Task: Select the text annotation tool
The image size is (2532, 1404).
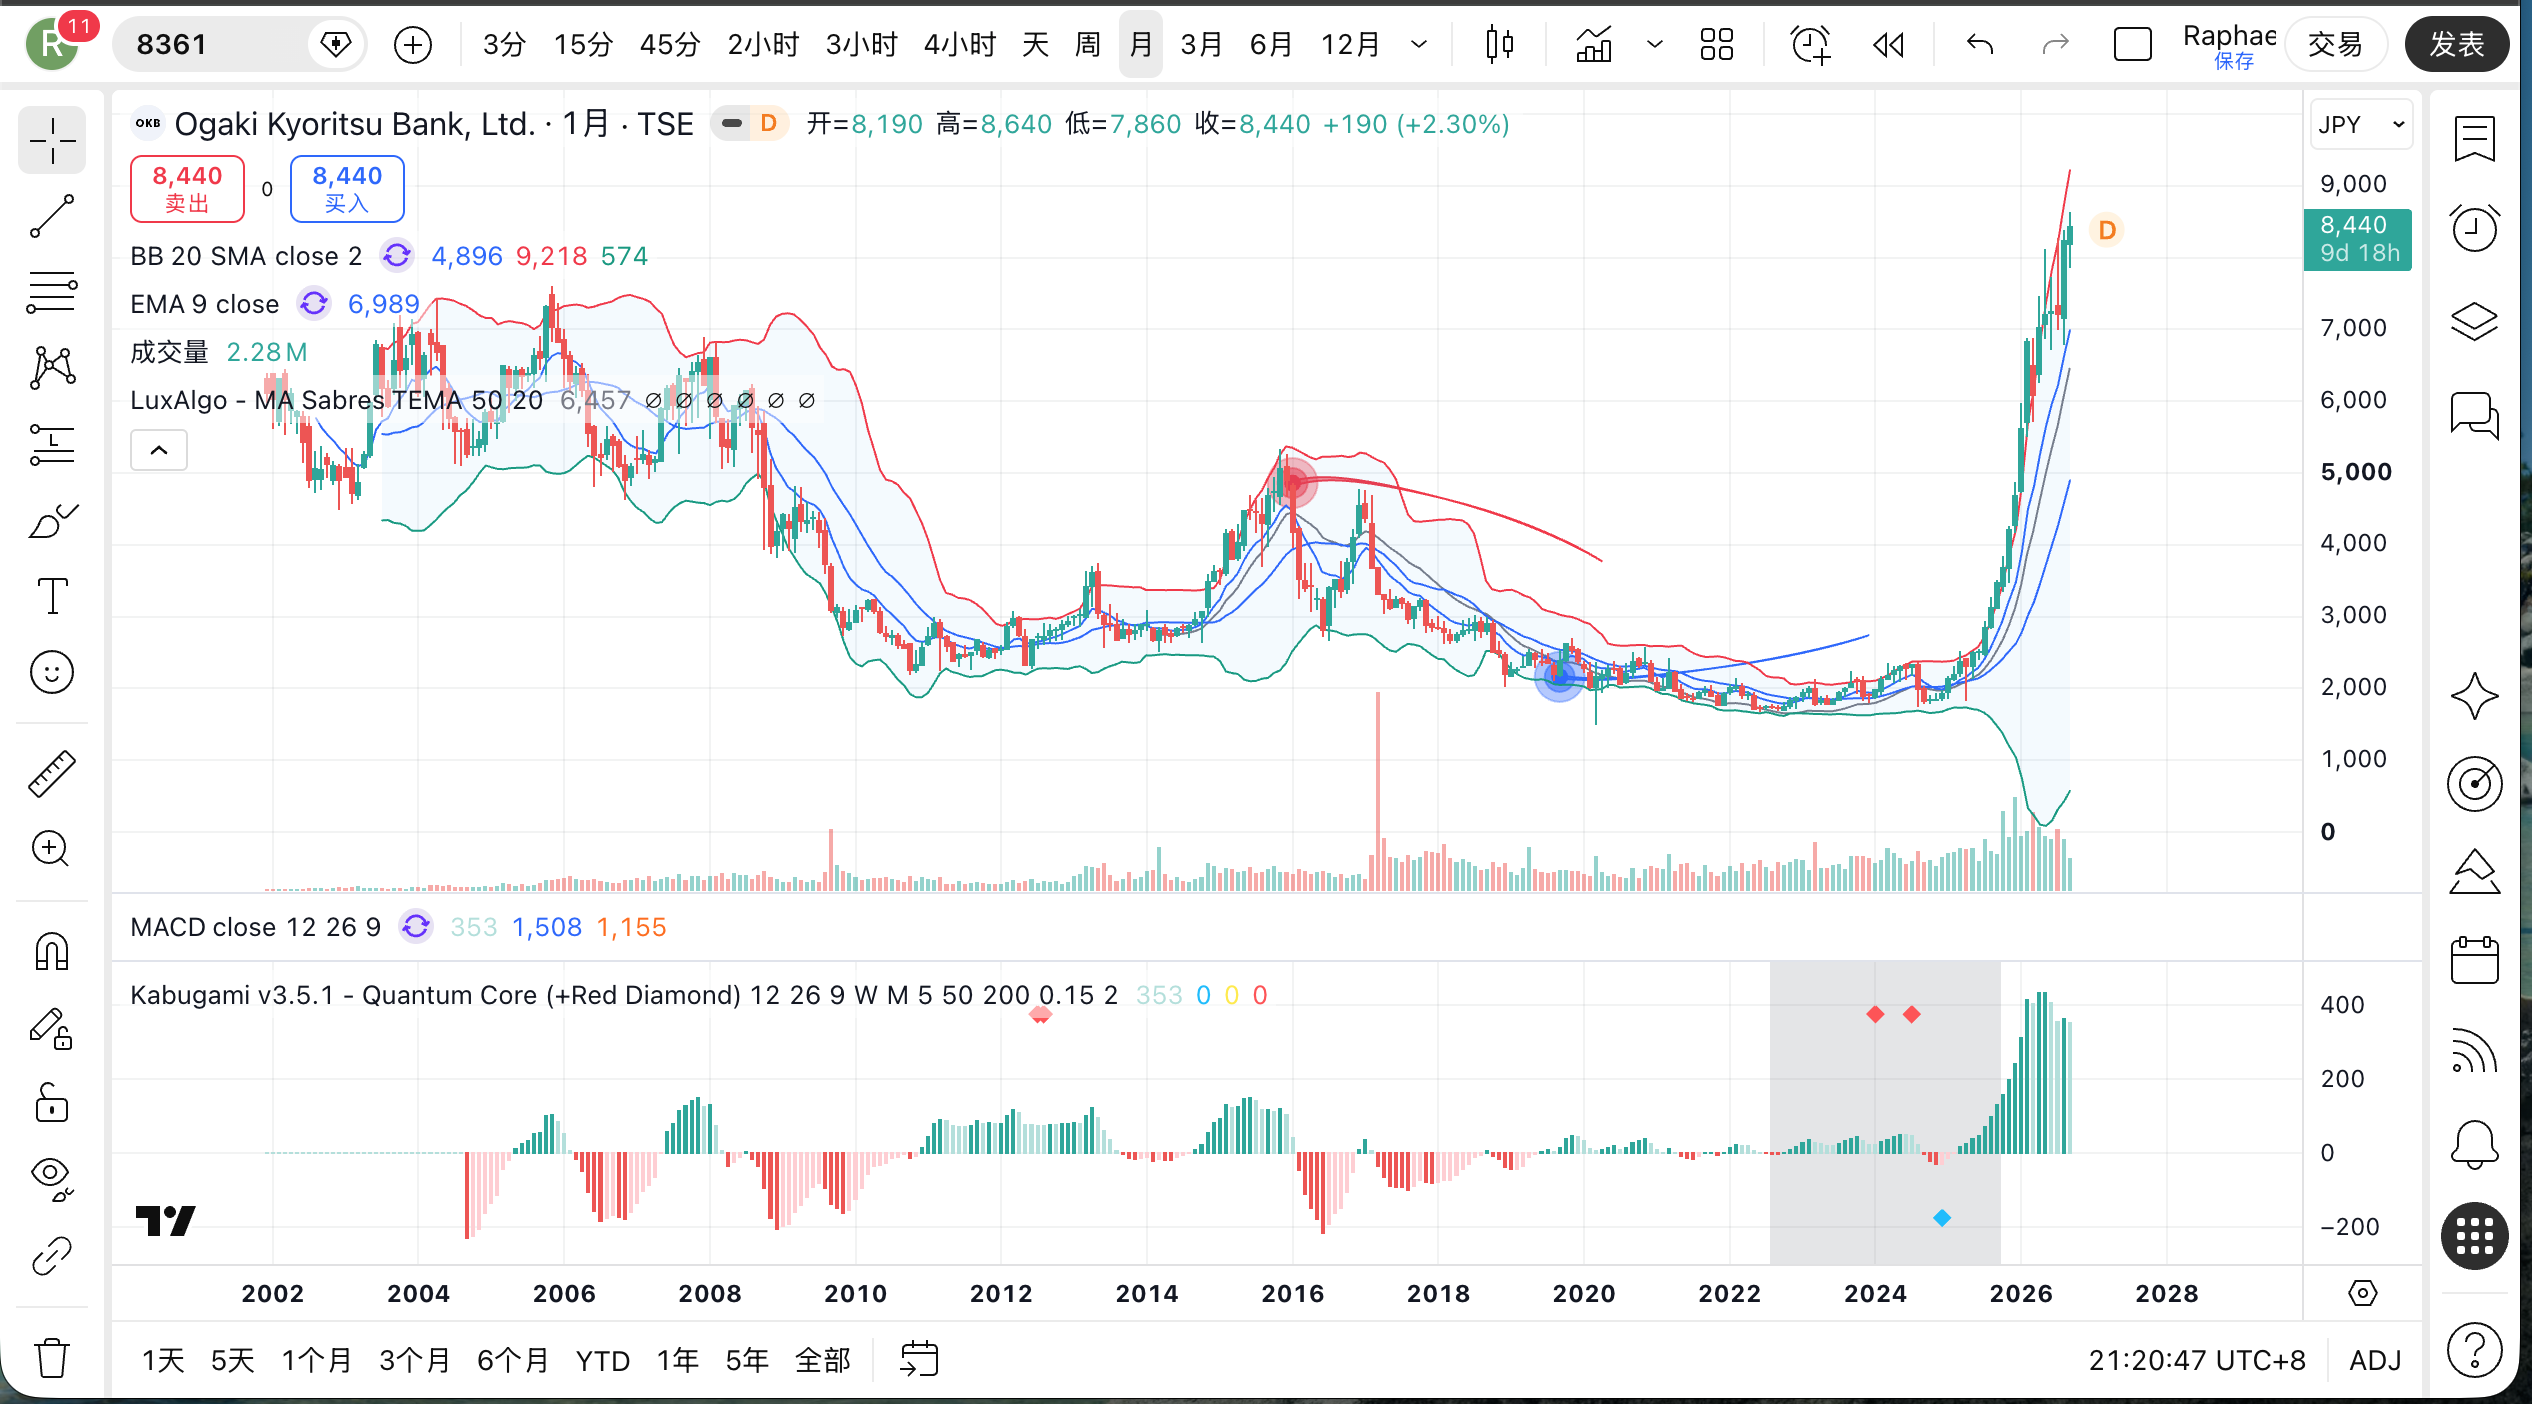Action: click(x=52, y=597)
